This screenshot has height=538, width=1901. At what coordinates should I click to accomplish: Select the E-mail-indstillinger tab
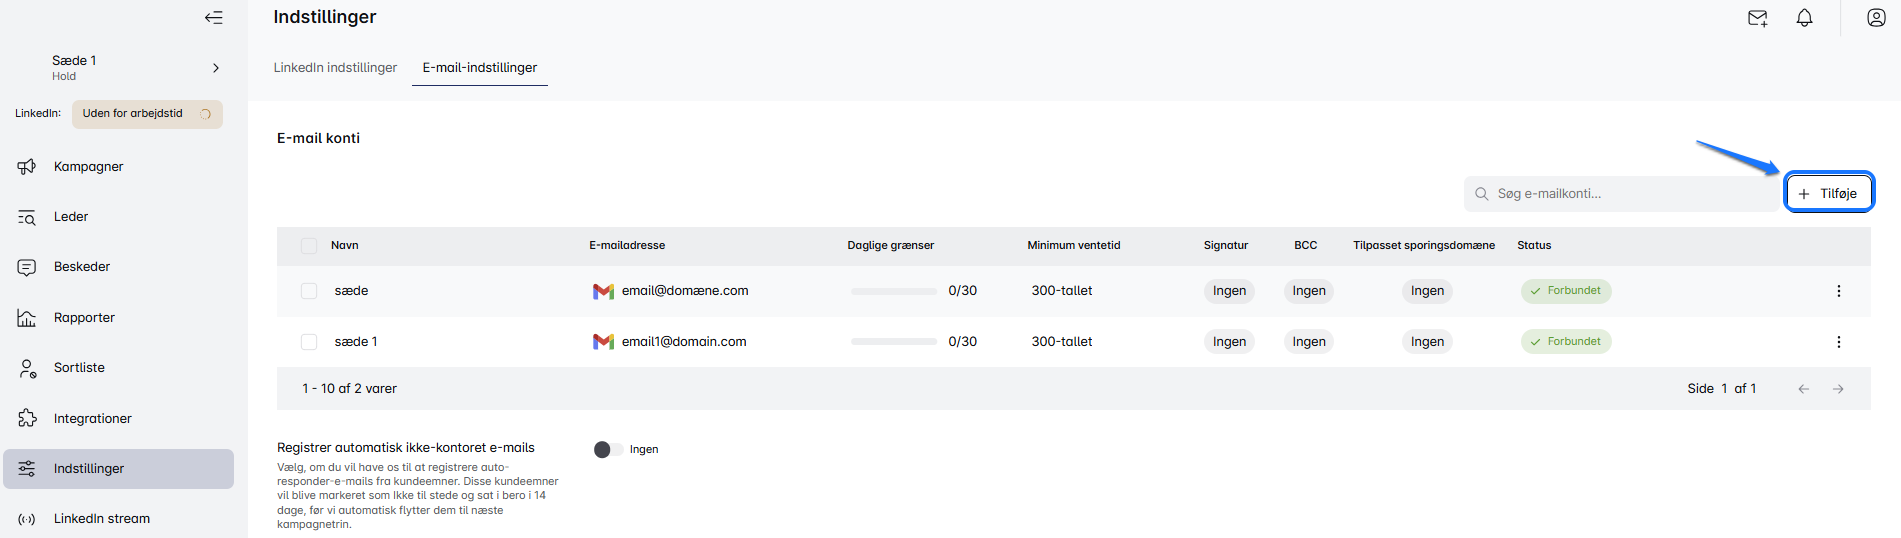(480, 68)
